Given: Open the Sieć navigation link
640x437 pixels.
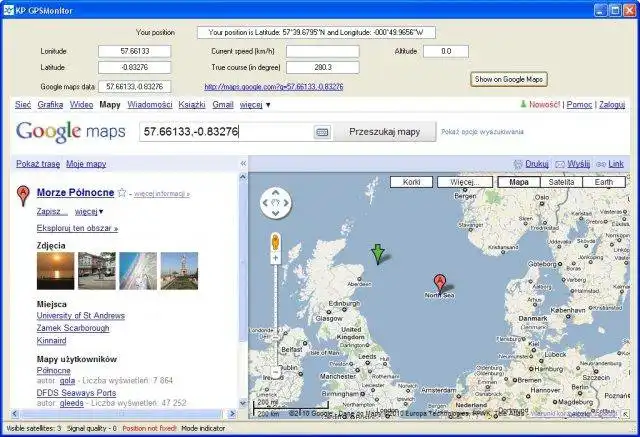Looking at the screenshot, I should (x=23, y=104).
